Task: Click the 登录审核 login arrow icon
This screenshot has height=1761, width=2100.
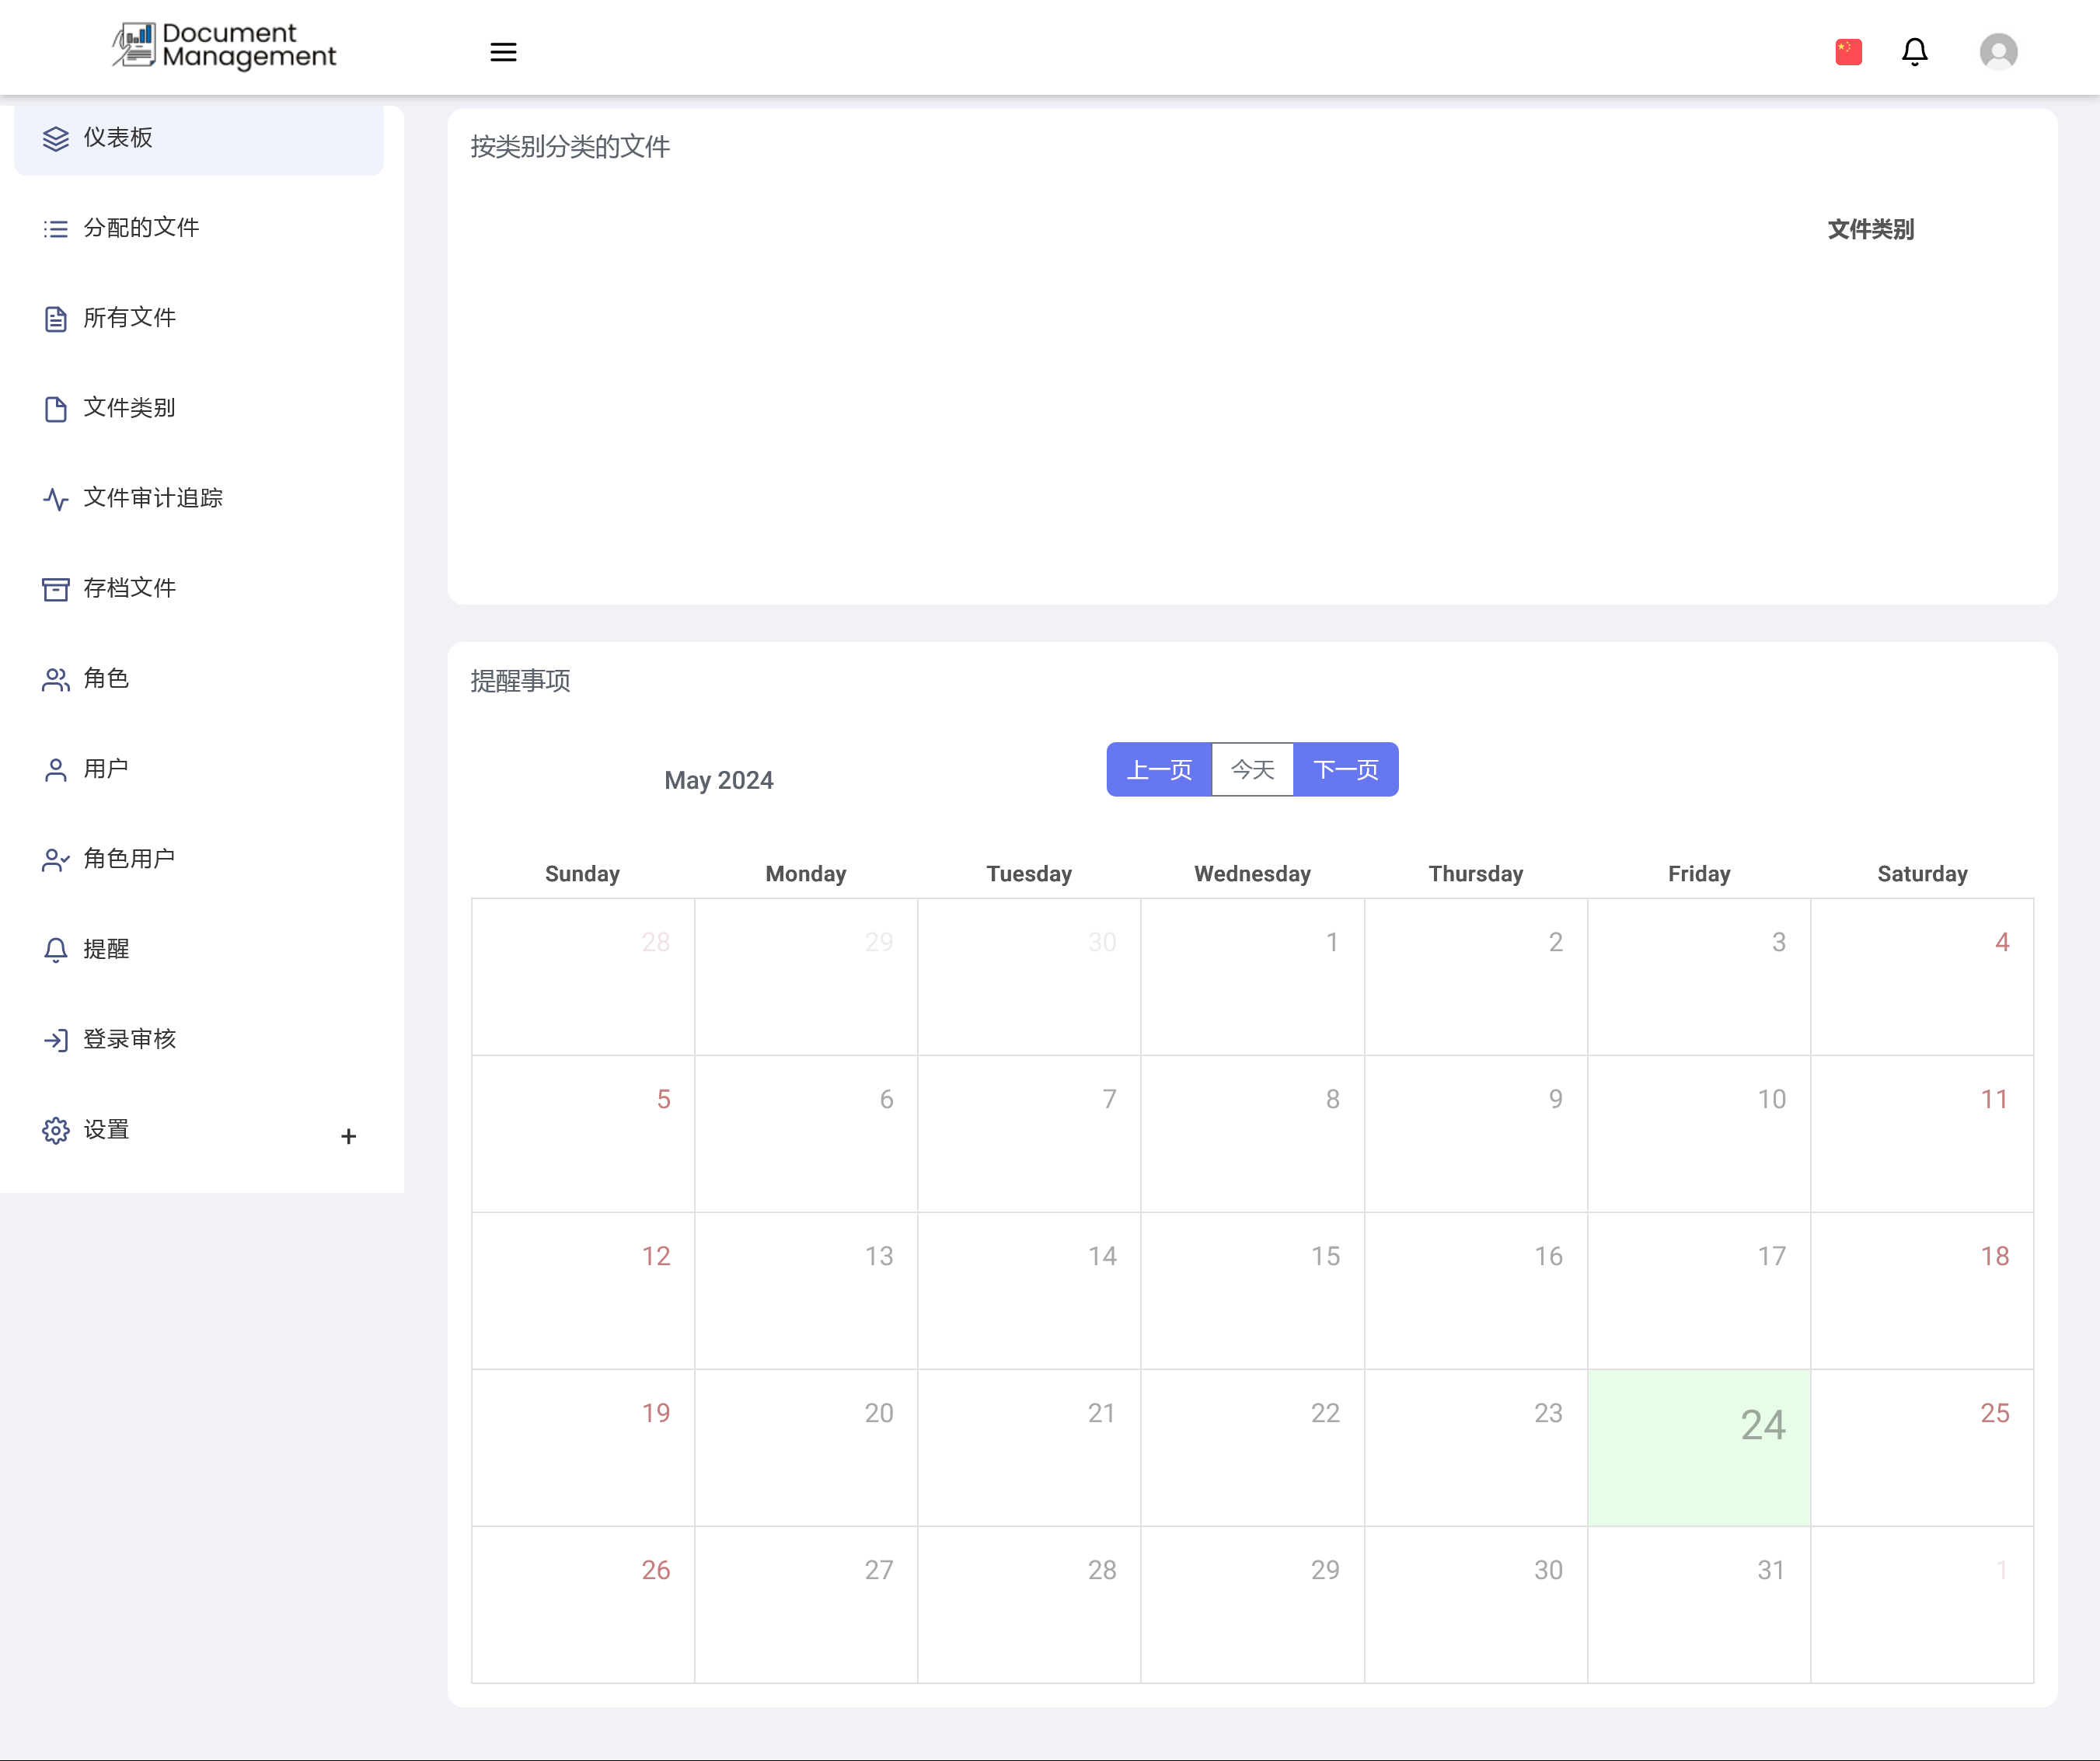Action: 56,1040
